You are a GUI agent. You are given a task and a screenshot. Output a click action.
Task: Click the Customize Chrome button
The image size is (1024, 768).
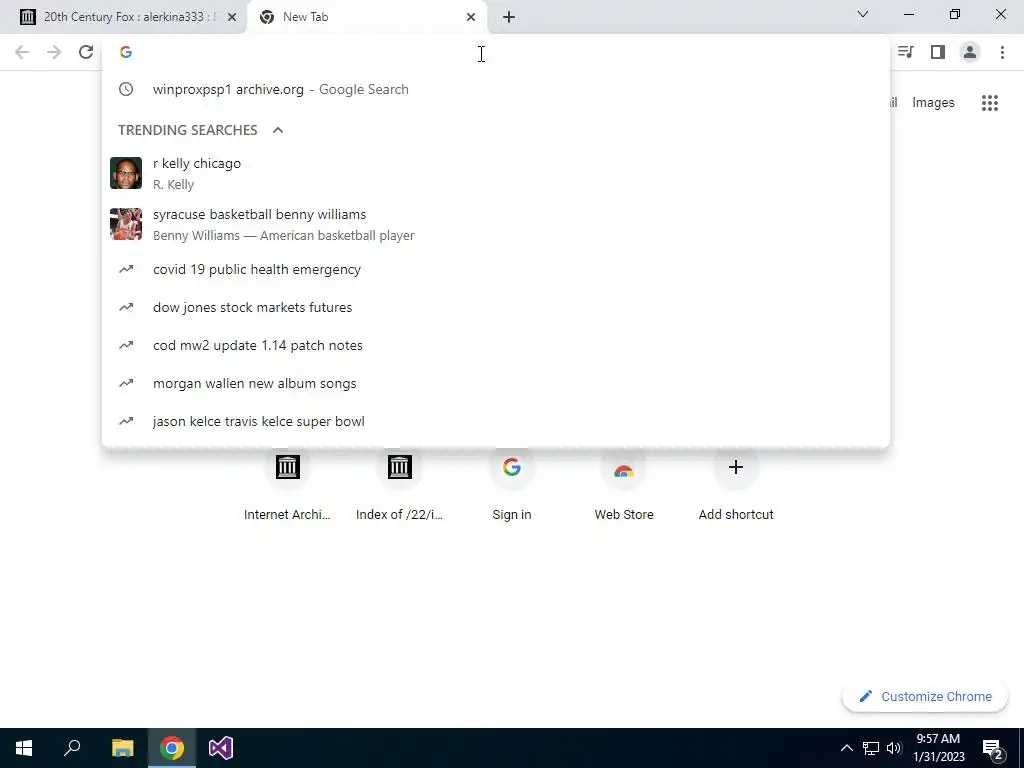point(925,696)
